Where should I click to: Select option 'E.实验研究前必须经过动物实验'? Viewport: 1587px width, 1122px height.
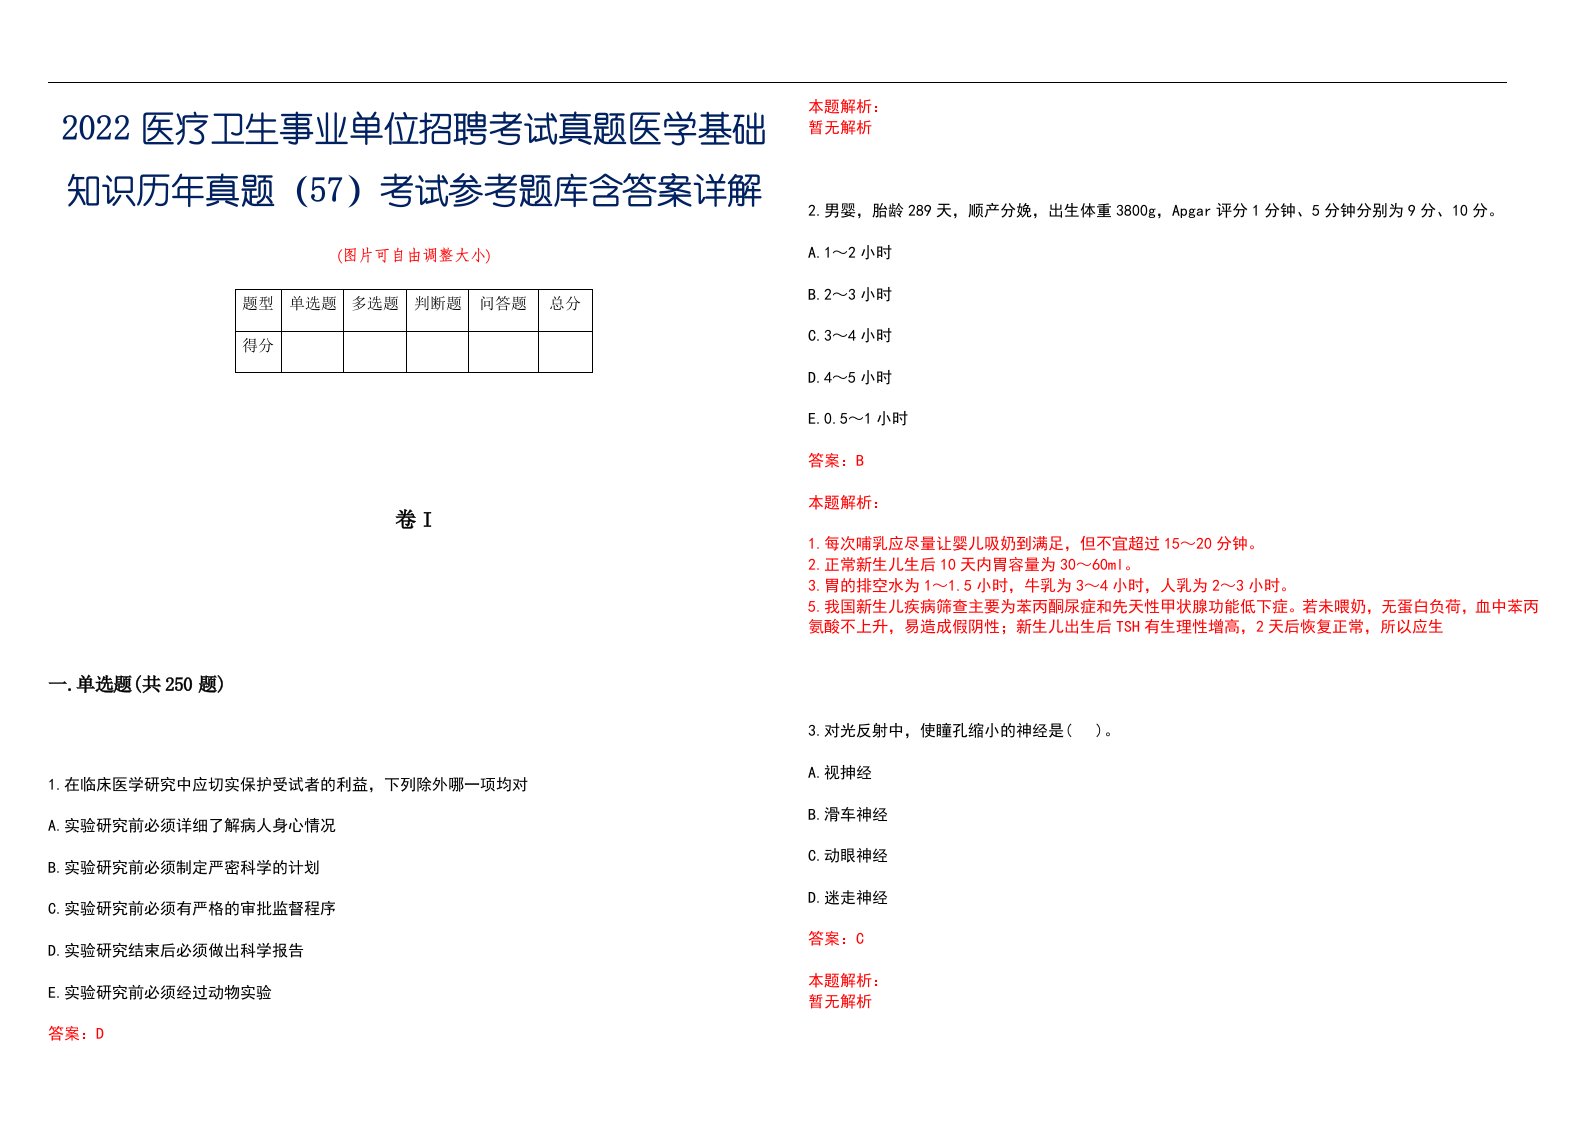(160, 993)
